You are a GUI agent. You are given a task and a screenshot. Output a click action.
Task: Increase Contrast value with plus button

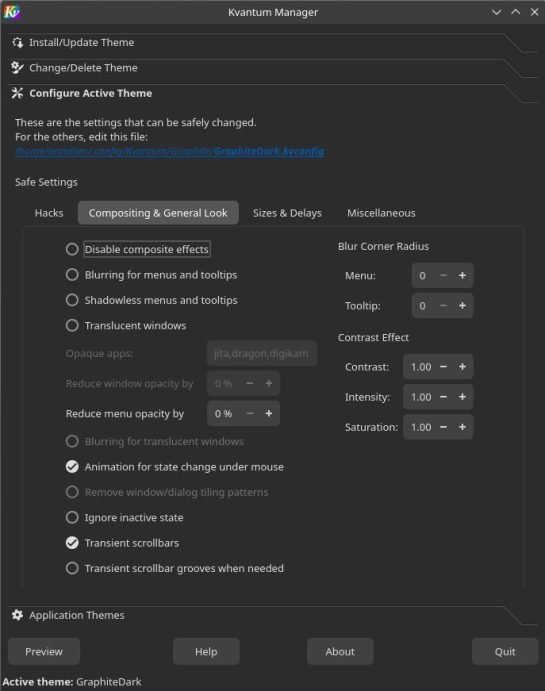(462, 367)
